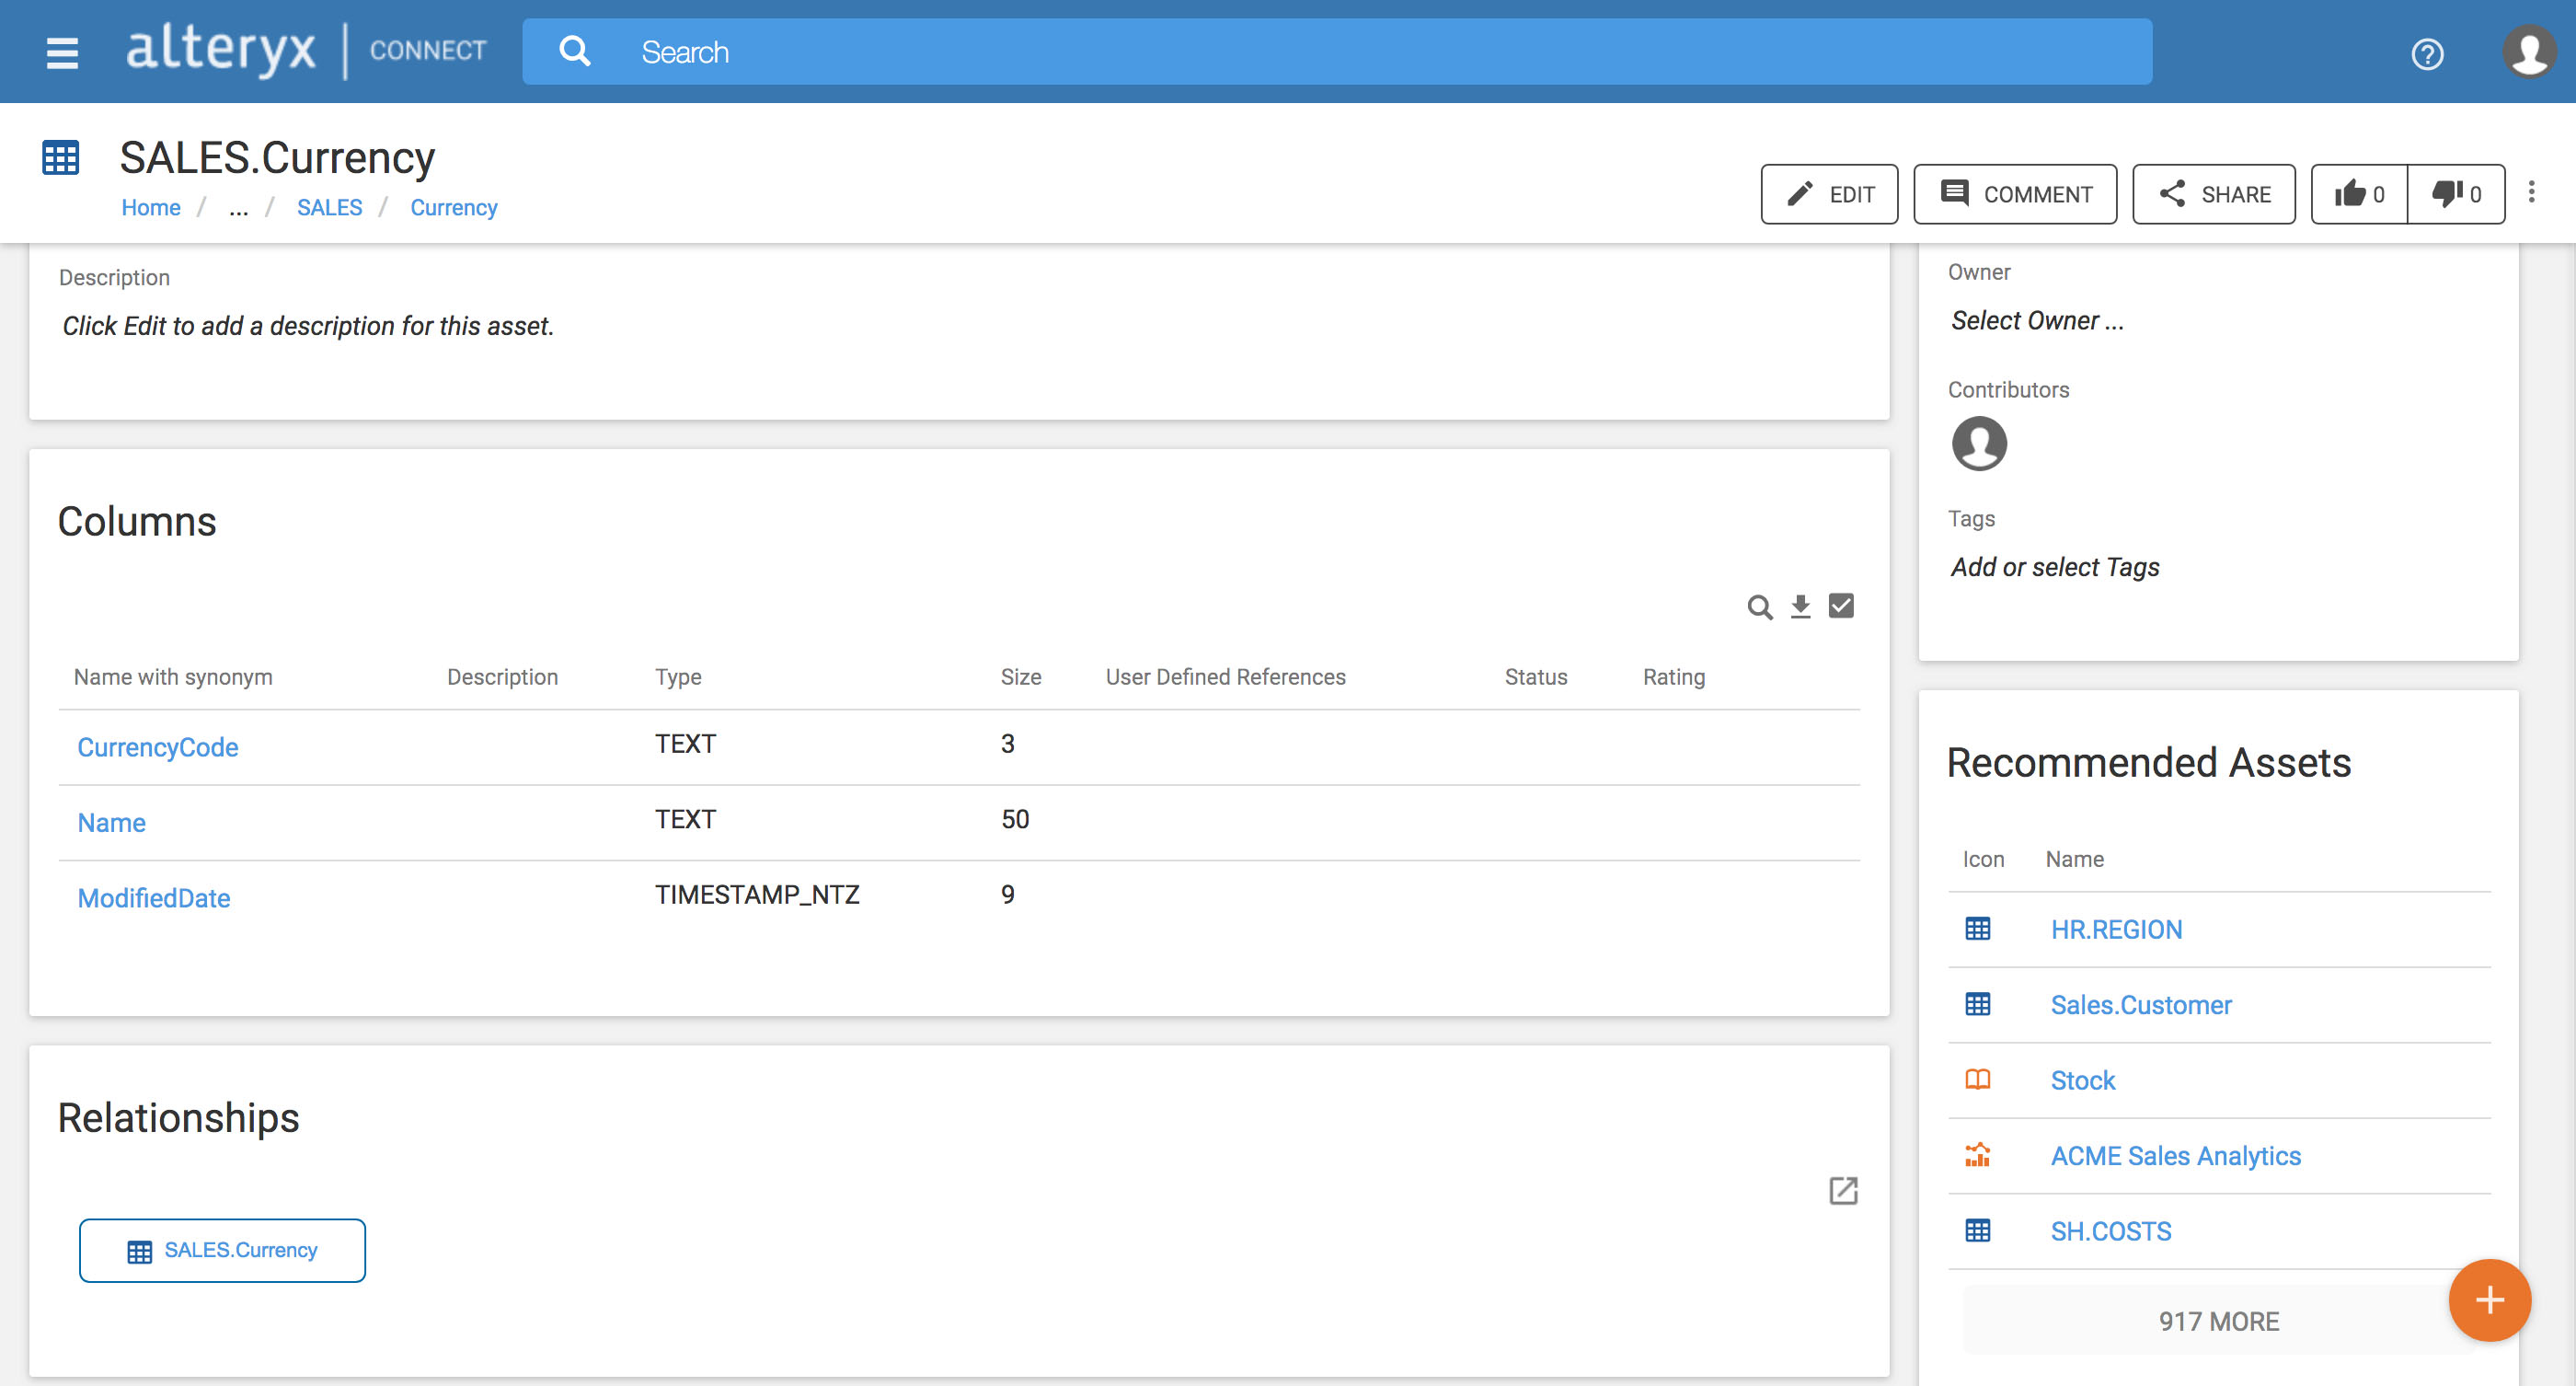This screenshot has width=2576, height=1386.
Task: Click the SALES.Currency relationship node
Action: pos(222,1250)
